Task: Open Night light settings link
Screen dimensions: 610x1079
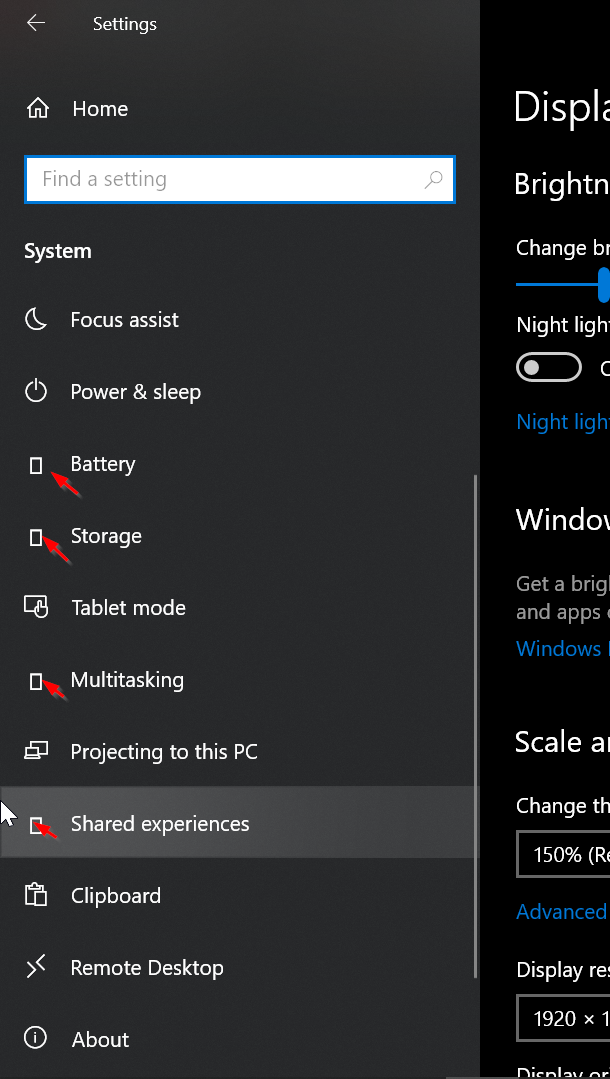Action: 562,422
